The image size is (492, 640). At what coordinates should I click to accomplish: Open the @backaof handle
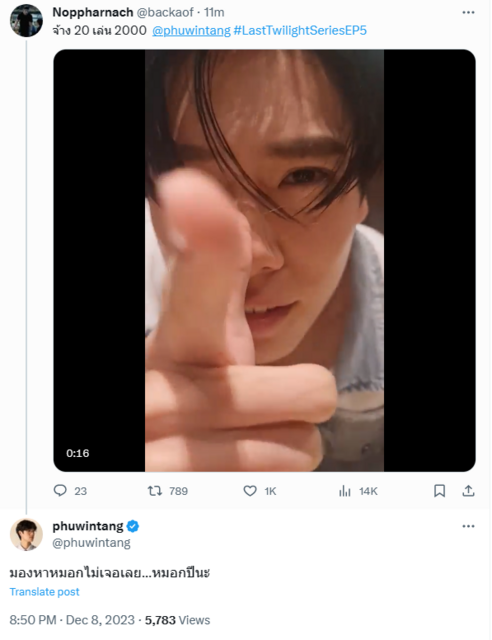[165, 13]
